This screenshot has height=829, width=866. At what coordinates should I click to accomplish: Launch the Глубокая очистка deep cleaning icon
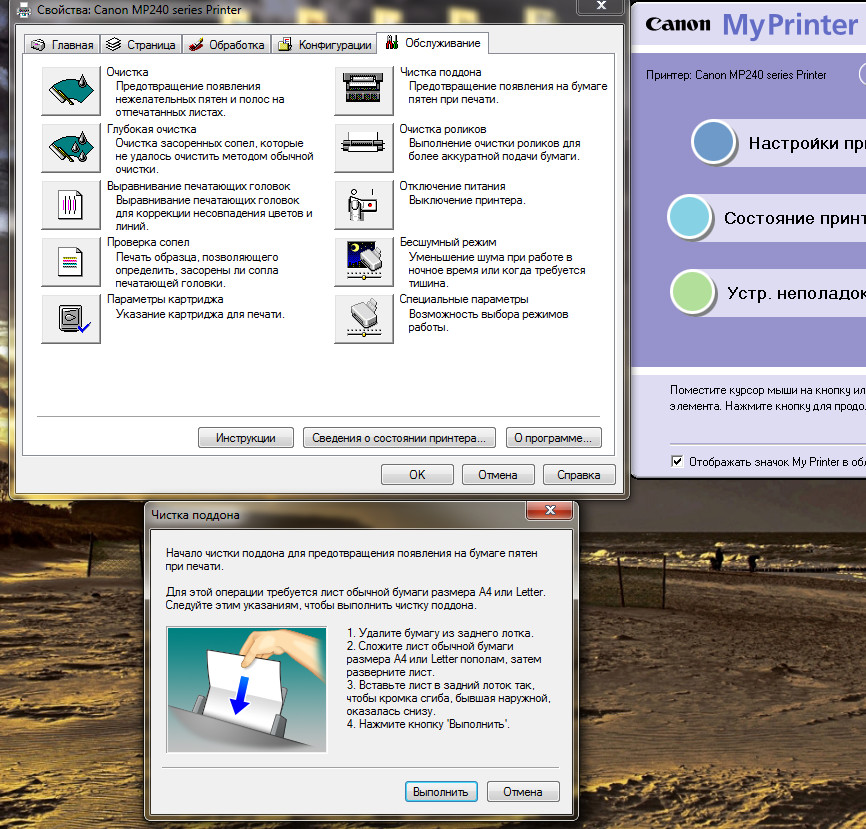point(71,147)
